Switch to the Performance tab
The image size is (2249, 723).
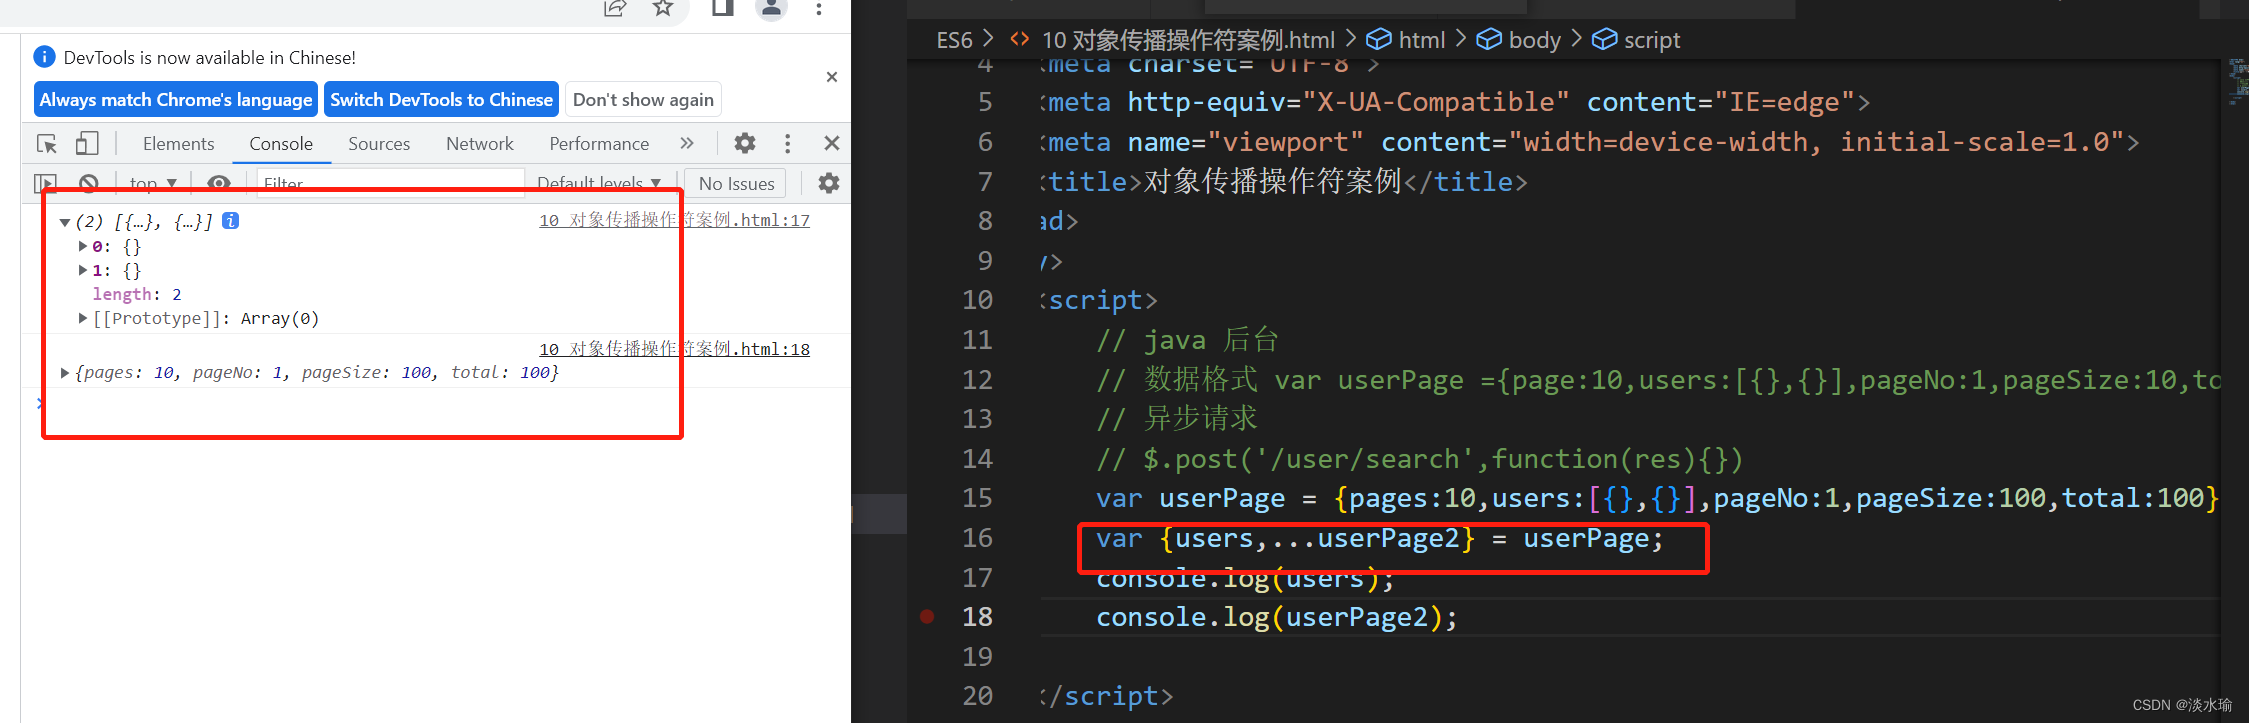599,143
